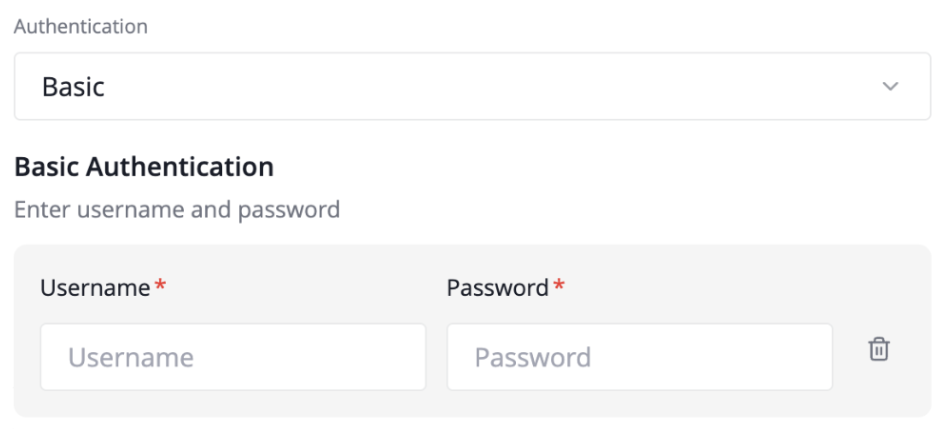This screenshot has width=947, height=429.
Task: Click the trash icon to delete credentials
Action: (878, 349)
